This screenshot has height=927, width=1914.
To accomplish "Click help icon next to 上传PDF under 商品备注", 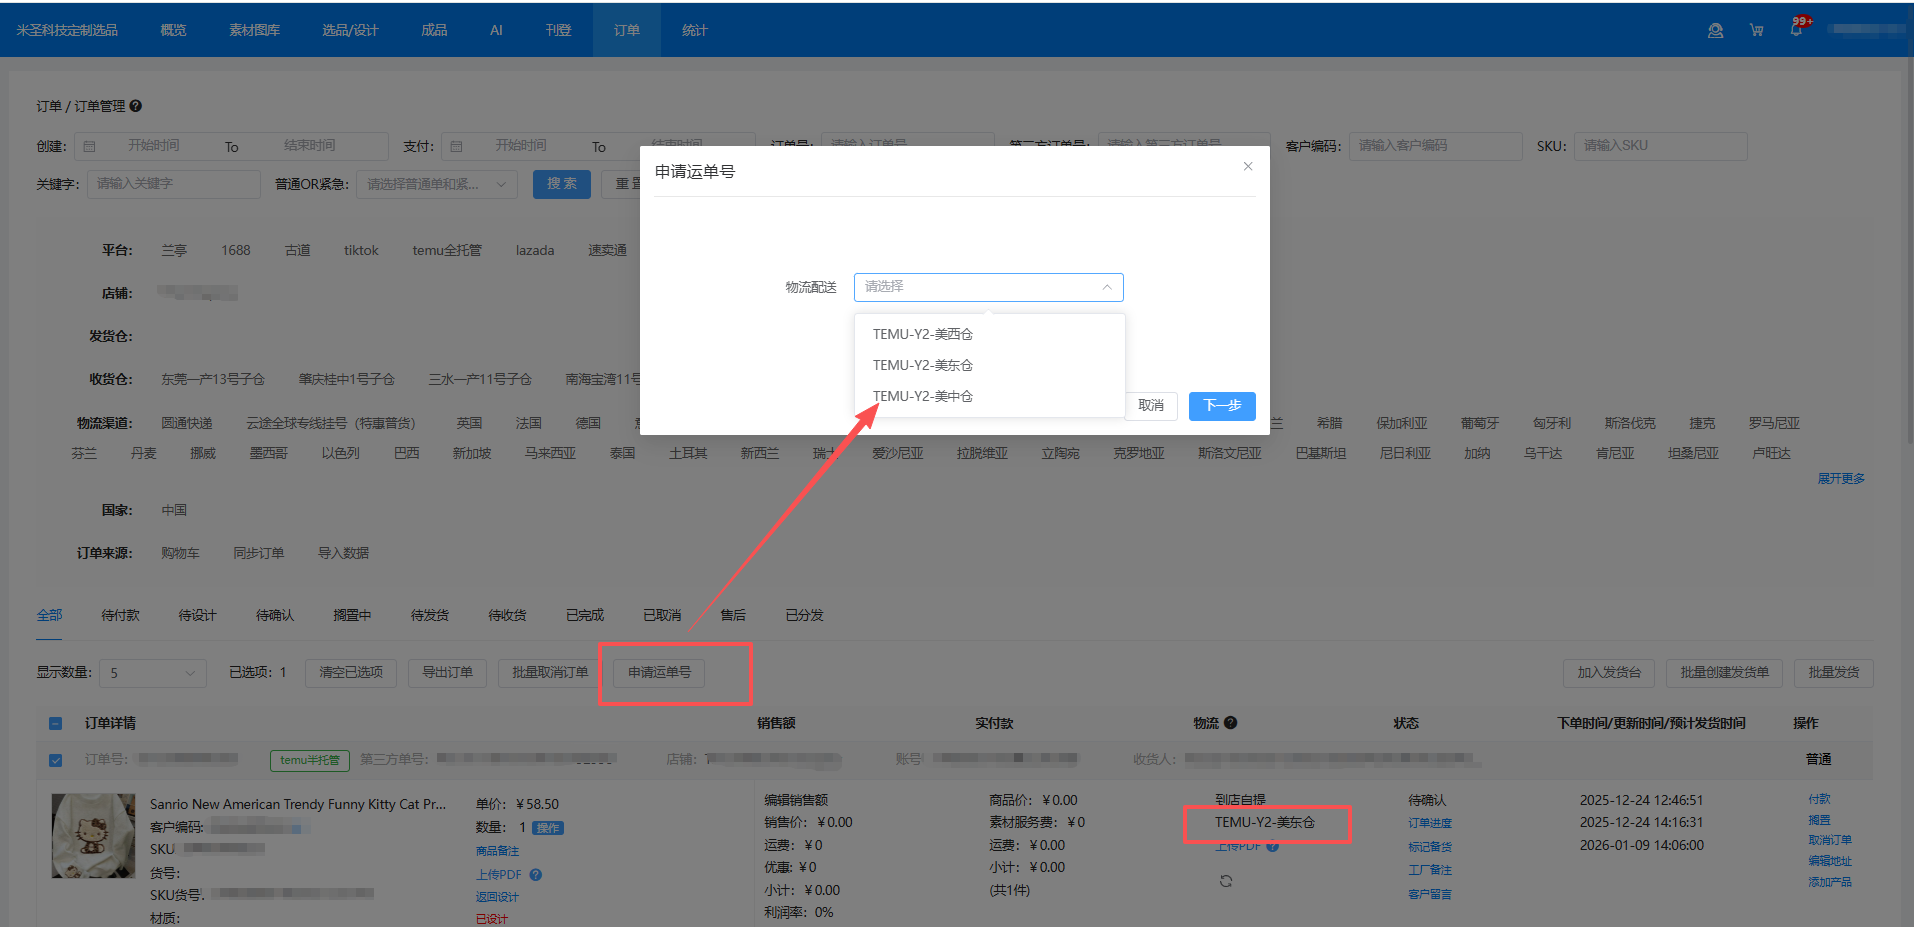I will click(x=536, y=875).
